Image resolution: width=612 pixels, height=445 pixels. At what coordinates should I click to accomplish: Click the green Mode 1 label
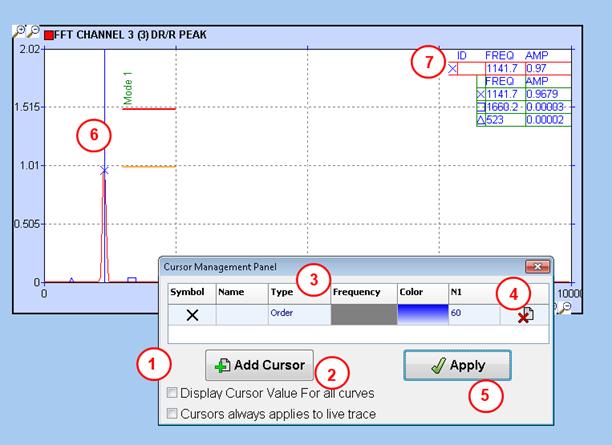coord(128,88)
